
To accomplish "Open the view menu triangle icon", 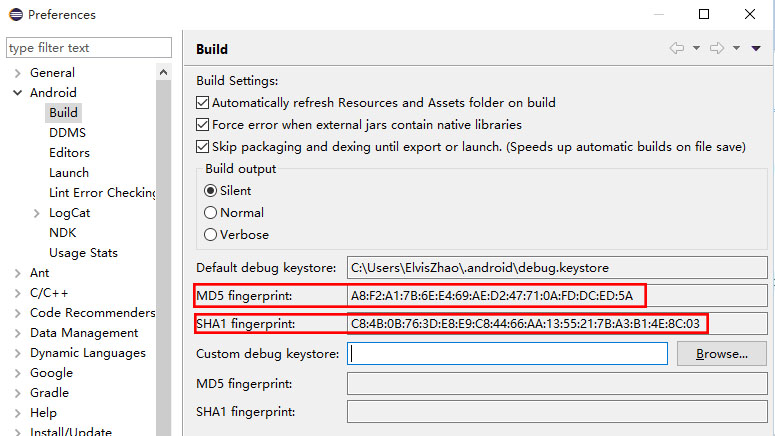I will pyautogui.click(x=756, y=48).
